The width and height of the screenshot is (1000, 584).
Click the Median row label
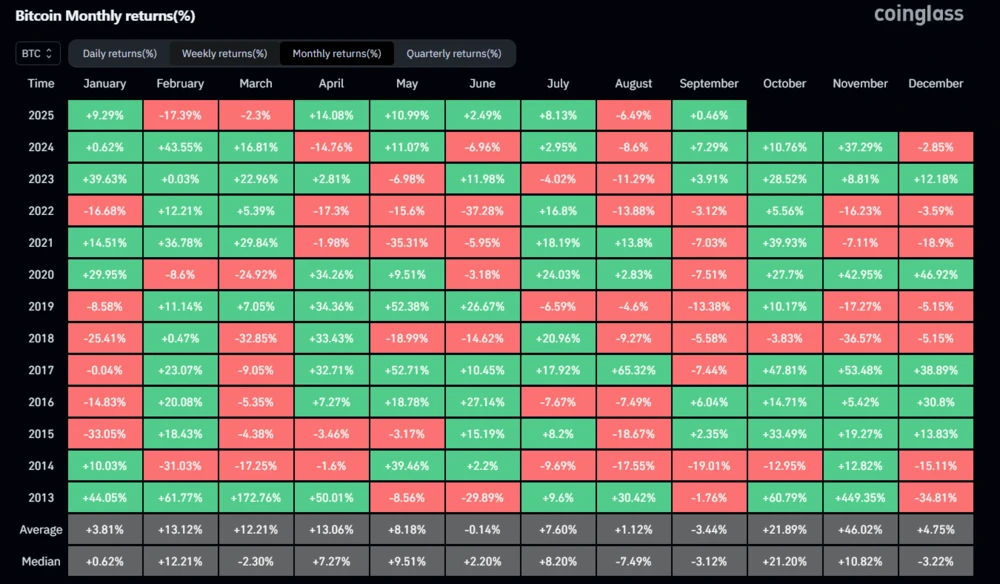[41, 561]
